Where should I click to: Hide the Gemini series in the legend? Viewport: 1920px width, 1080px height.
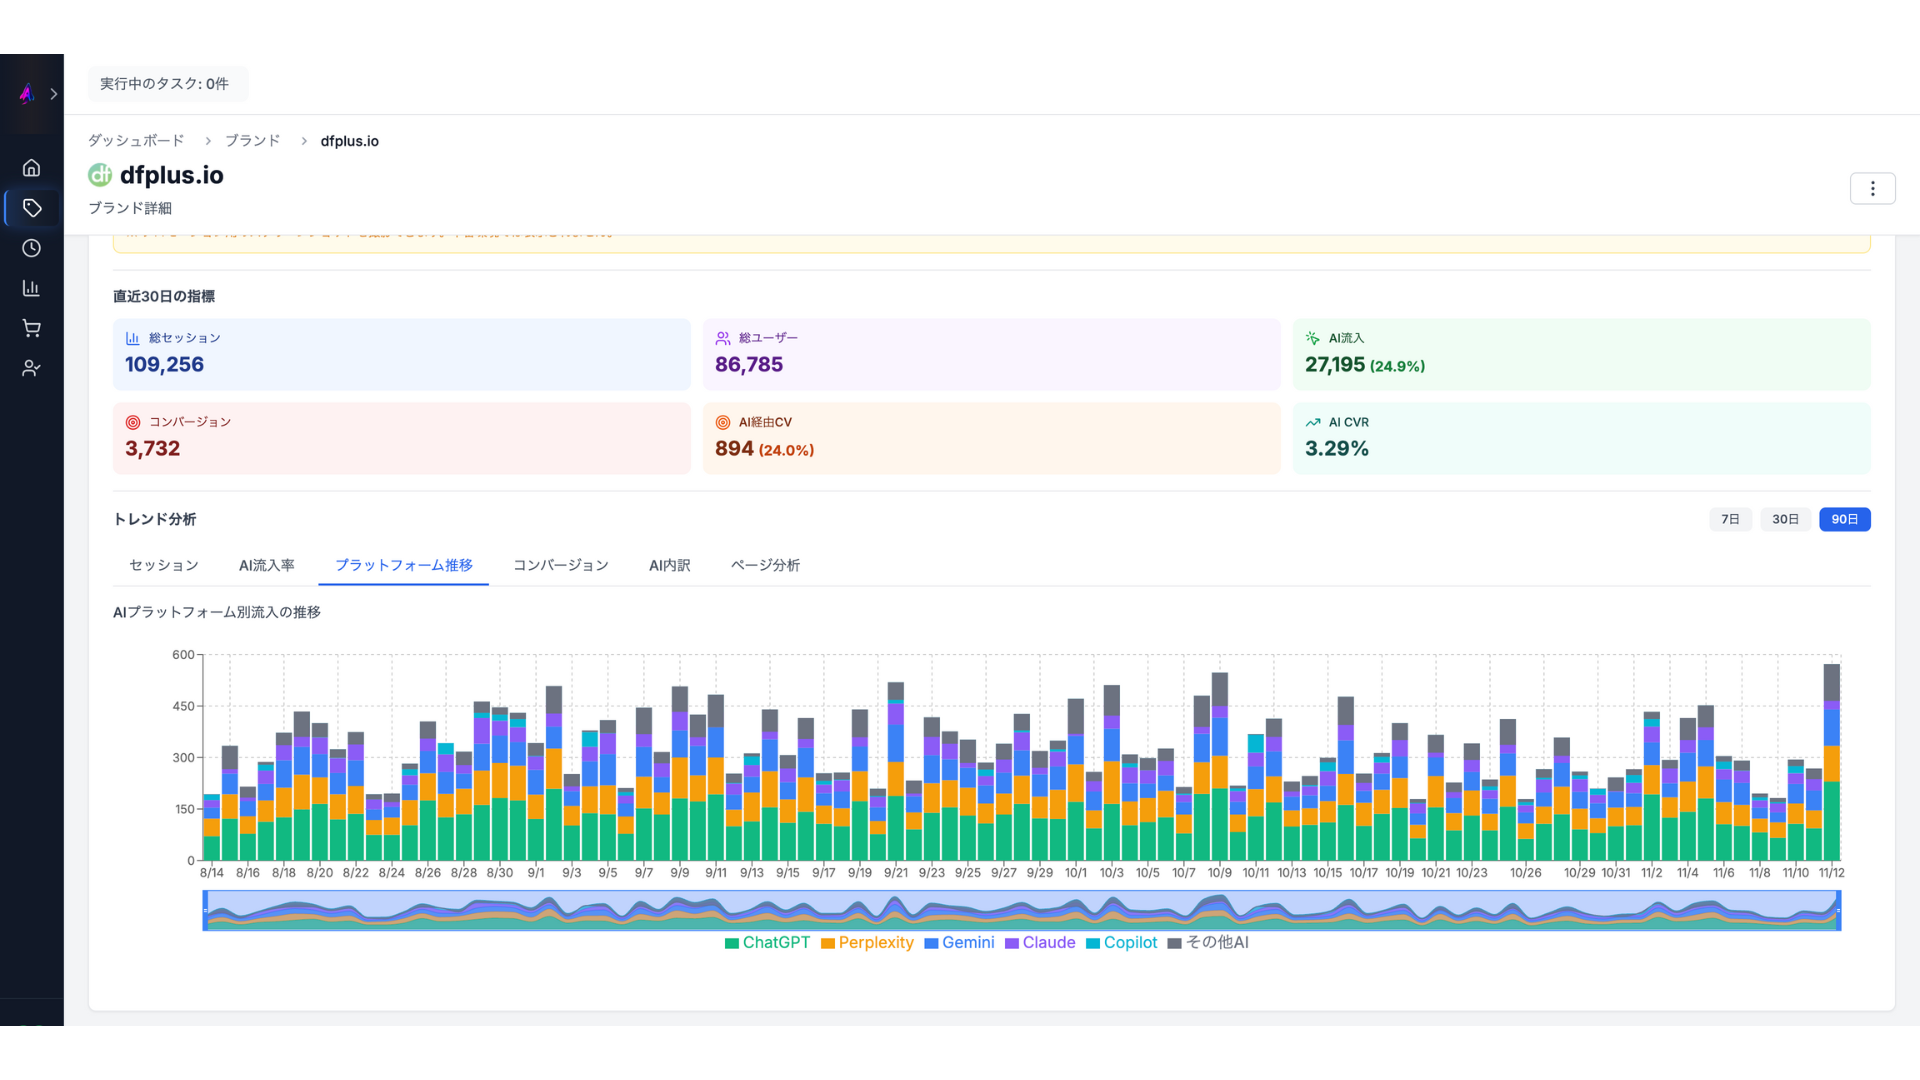pos(959,943)
